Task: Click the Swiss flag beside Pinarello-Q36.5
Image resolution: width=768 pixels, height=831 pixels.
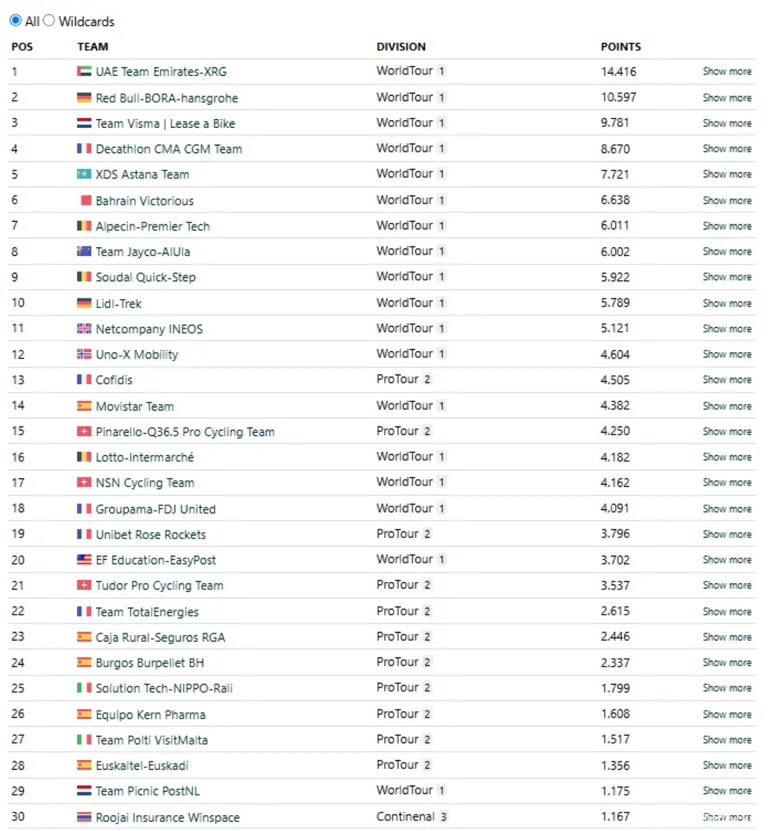Action: (84, 431)
